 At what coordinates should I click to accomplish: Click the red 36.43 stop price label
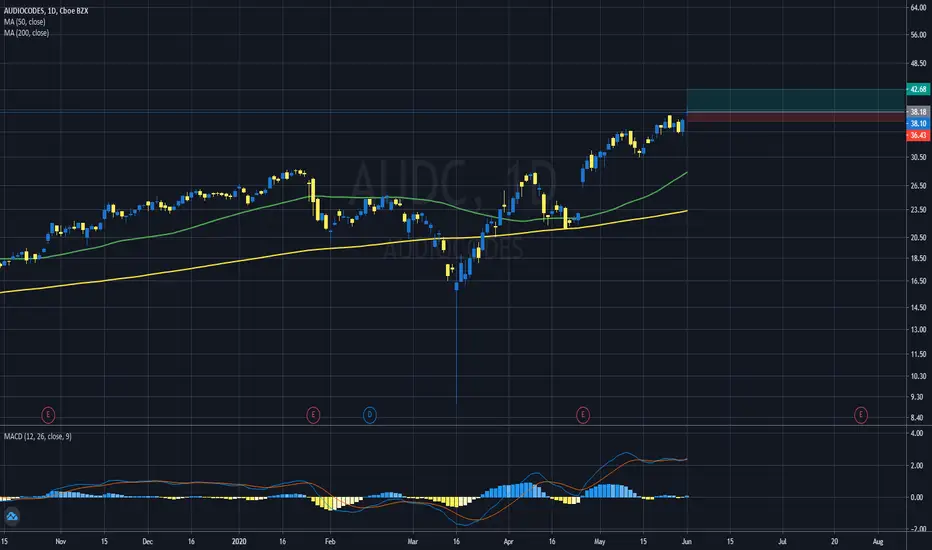point(918,135)
